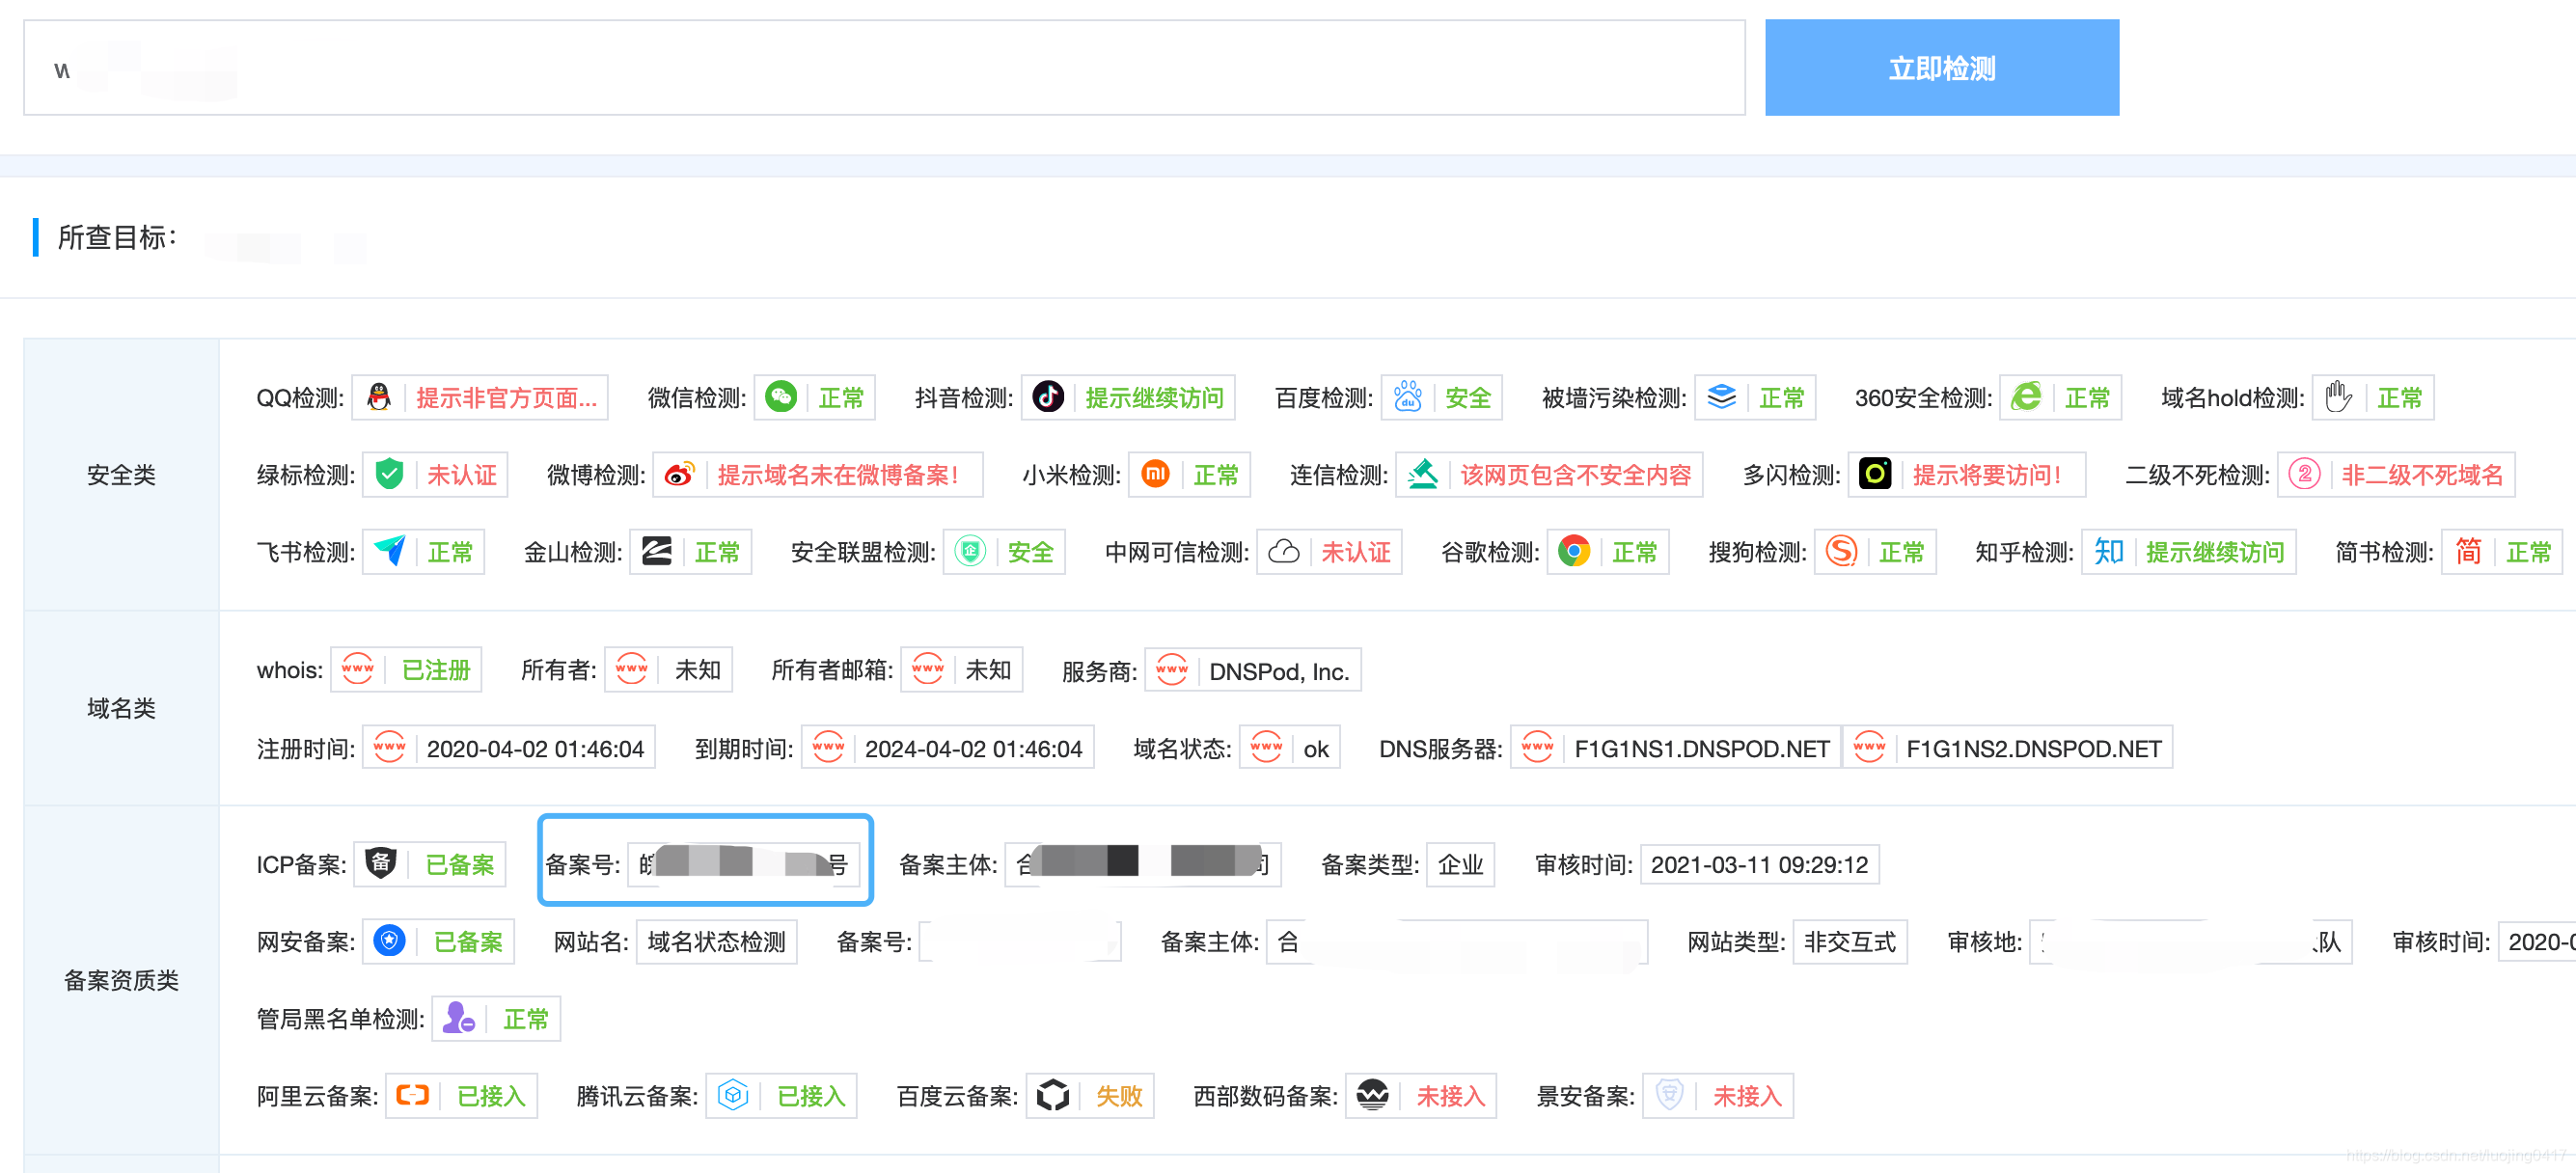Click the 360 safety detection icon
Image resolution: width=2576 pixels, height=1173 pixels.
pyautogui.click(x=2026, y=397)
